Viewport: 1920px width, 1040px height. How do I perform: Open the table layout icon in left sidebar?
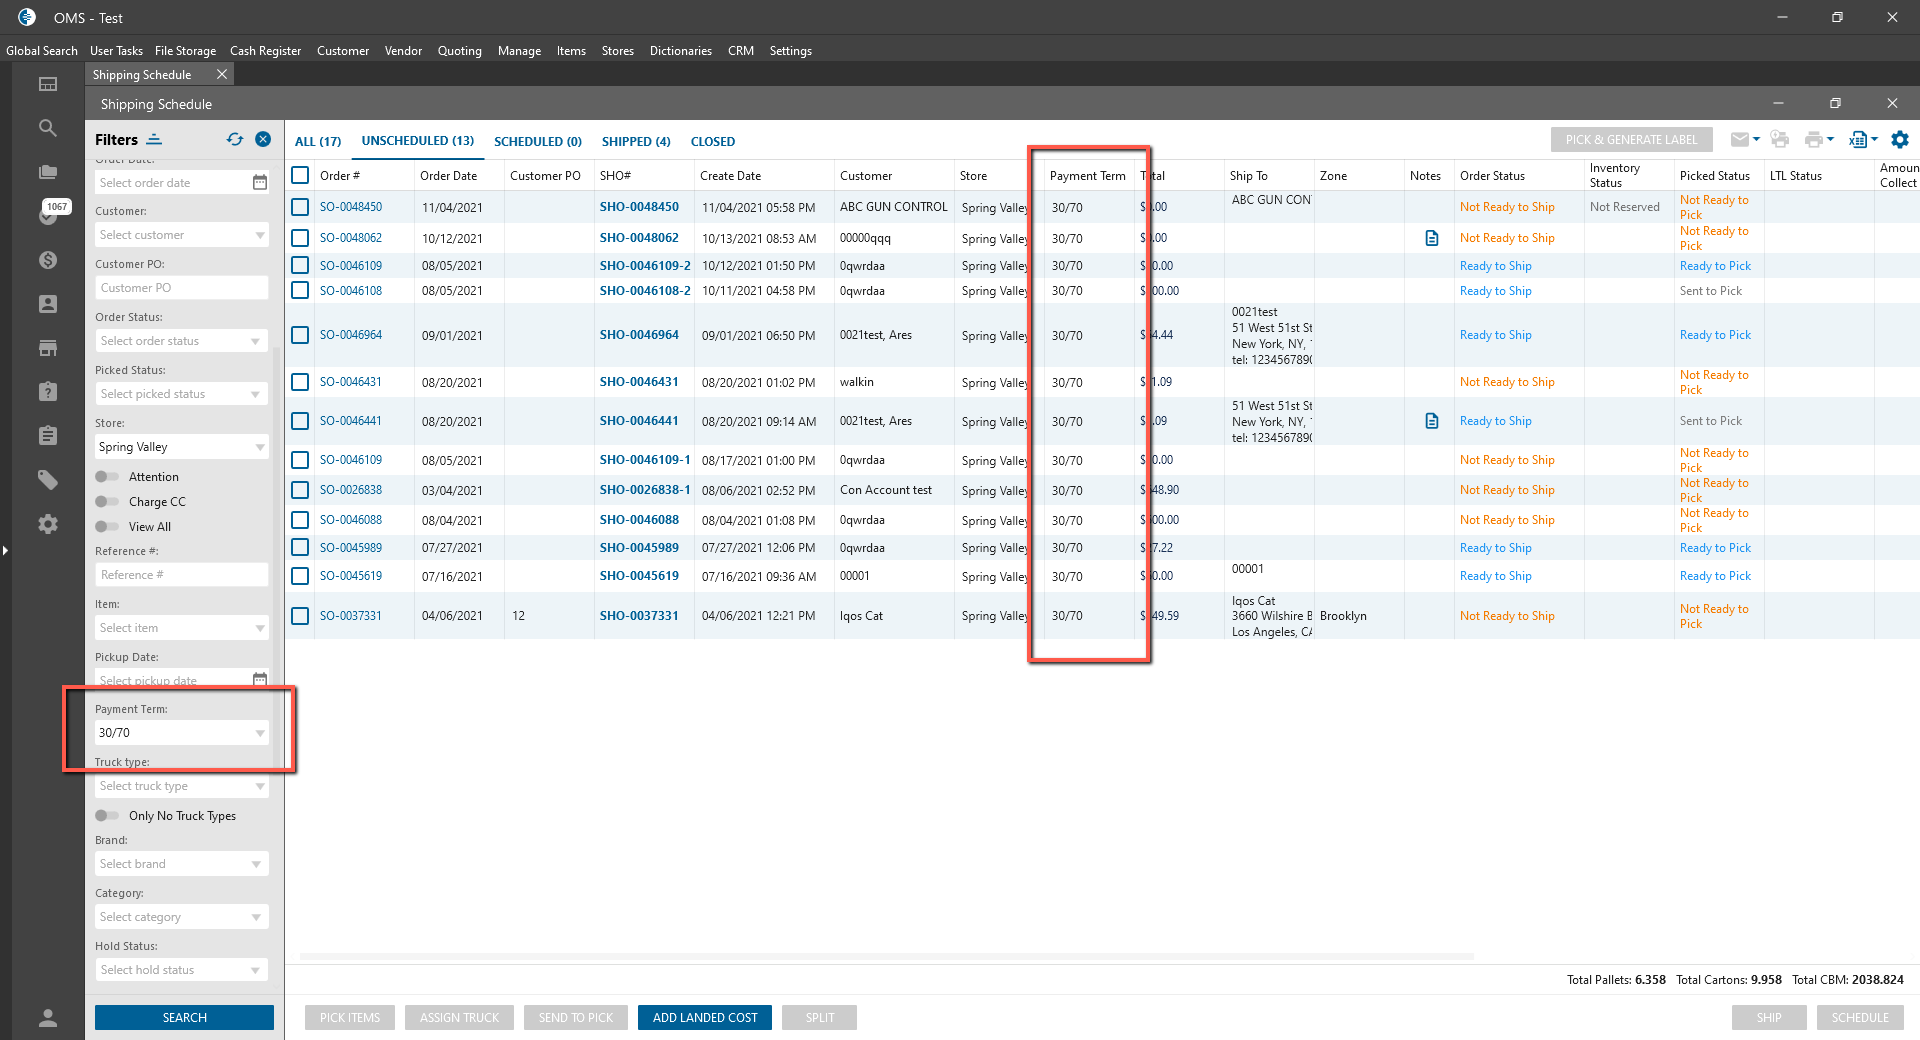48,84
